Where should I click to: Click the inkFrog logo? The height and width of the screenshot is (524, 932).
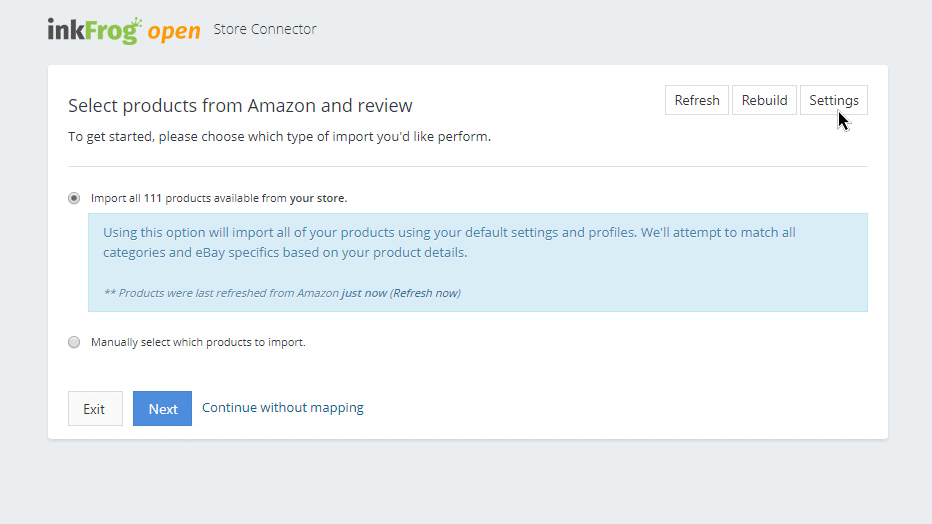pos(95,30)
